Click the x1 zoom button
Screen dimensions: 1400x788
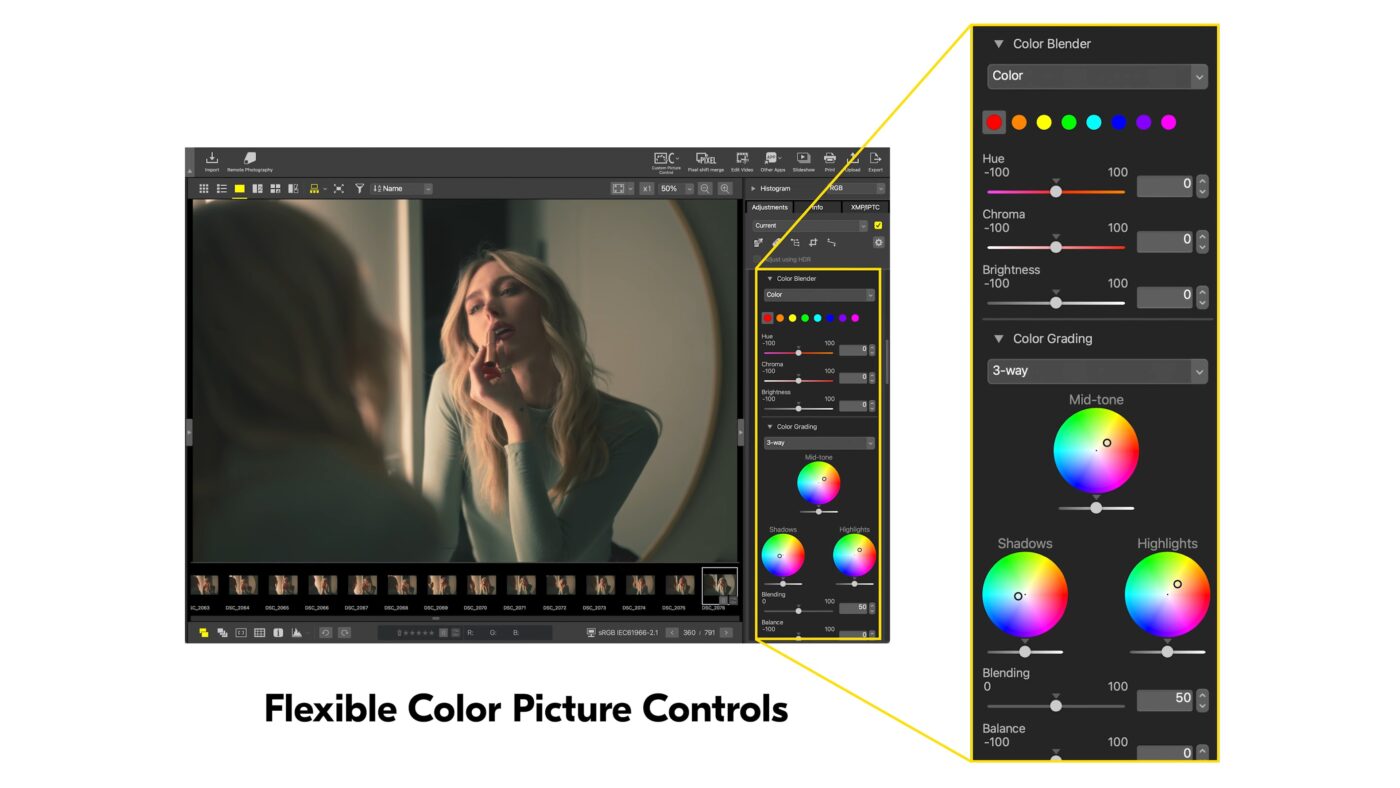pos(647,189)
